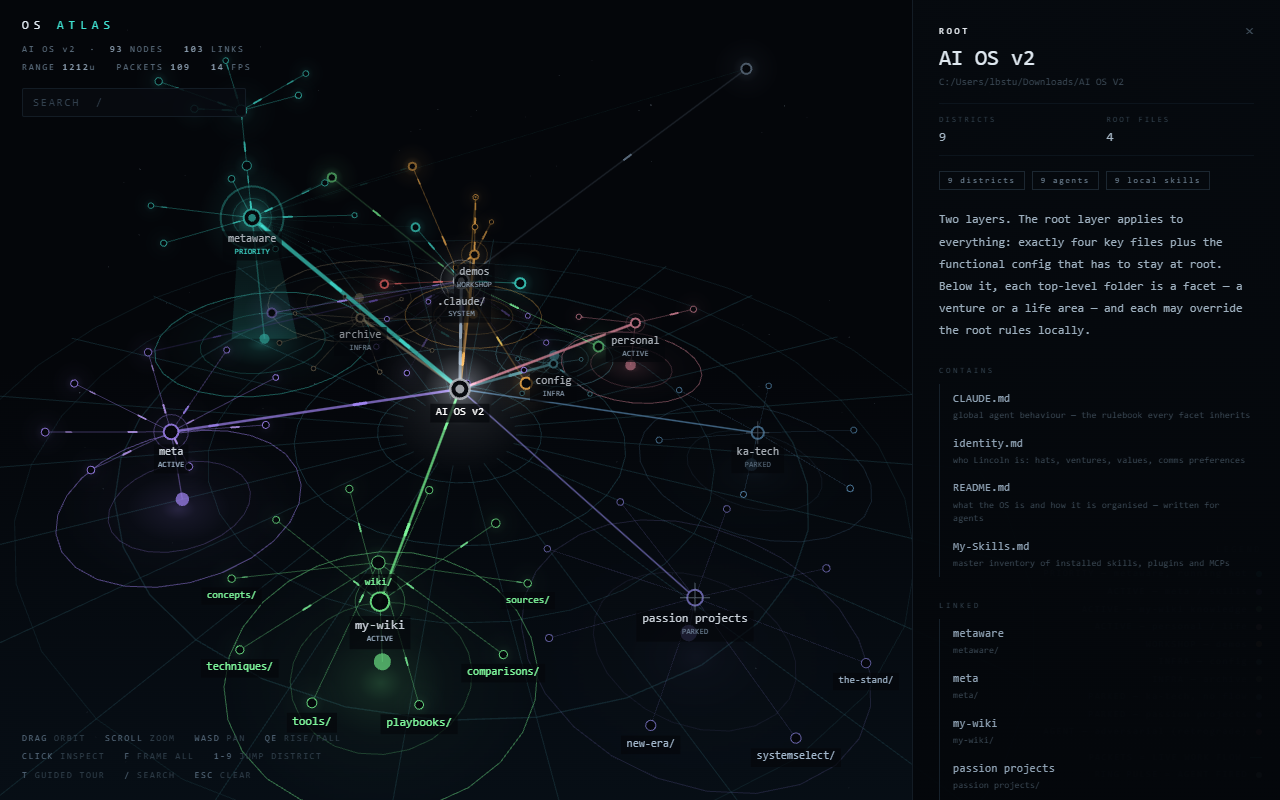Click the ESC clear hint
Screen dimensions: 1280x800
pos(223,775)
